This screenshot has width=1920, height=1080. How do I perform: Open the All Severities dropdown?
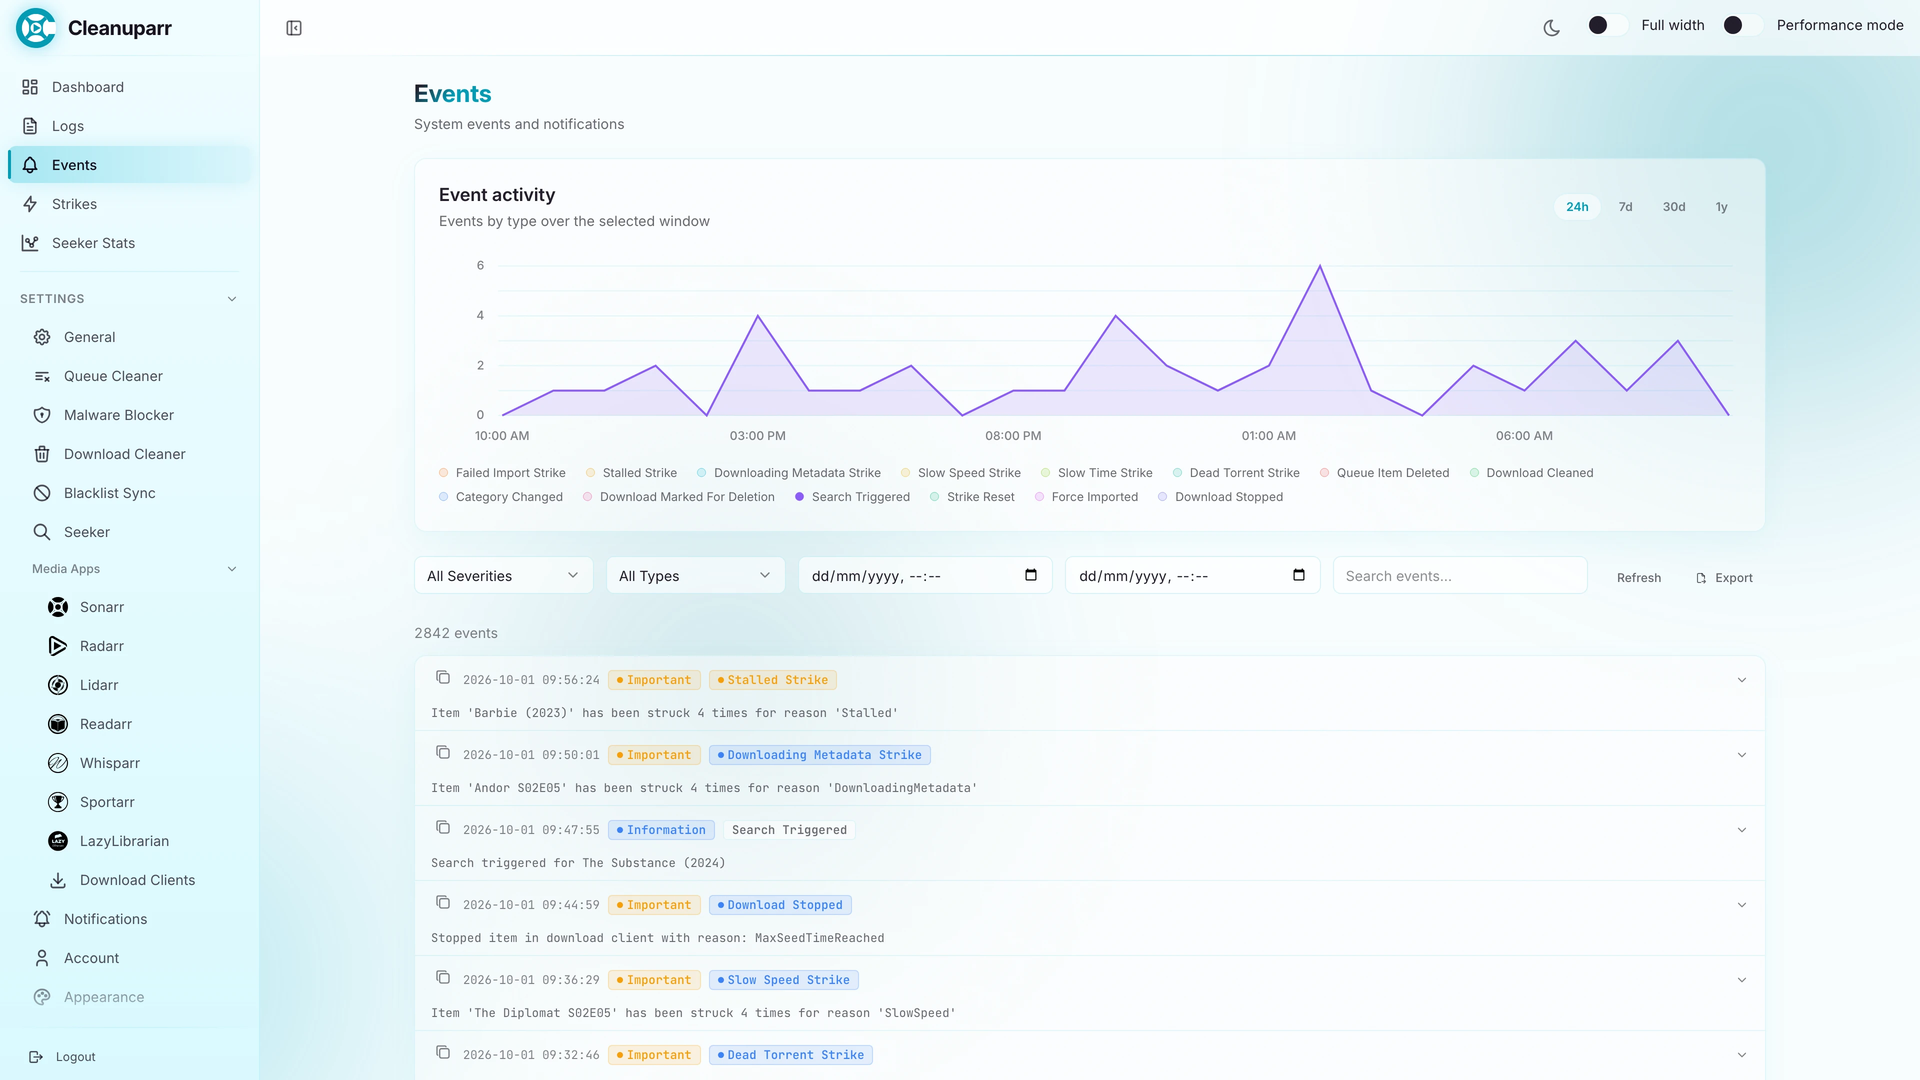click(x=504, y=576)
